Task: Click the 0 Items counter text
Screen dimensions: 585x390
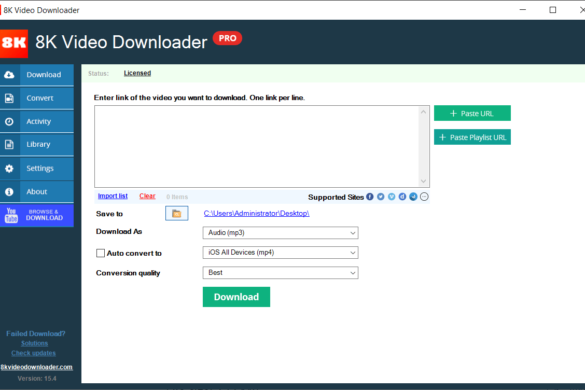Action: coord(177,197)
